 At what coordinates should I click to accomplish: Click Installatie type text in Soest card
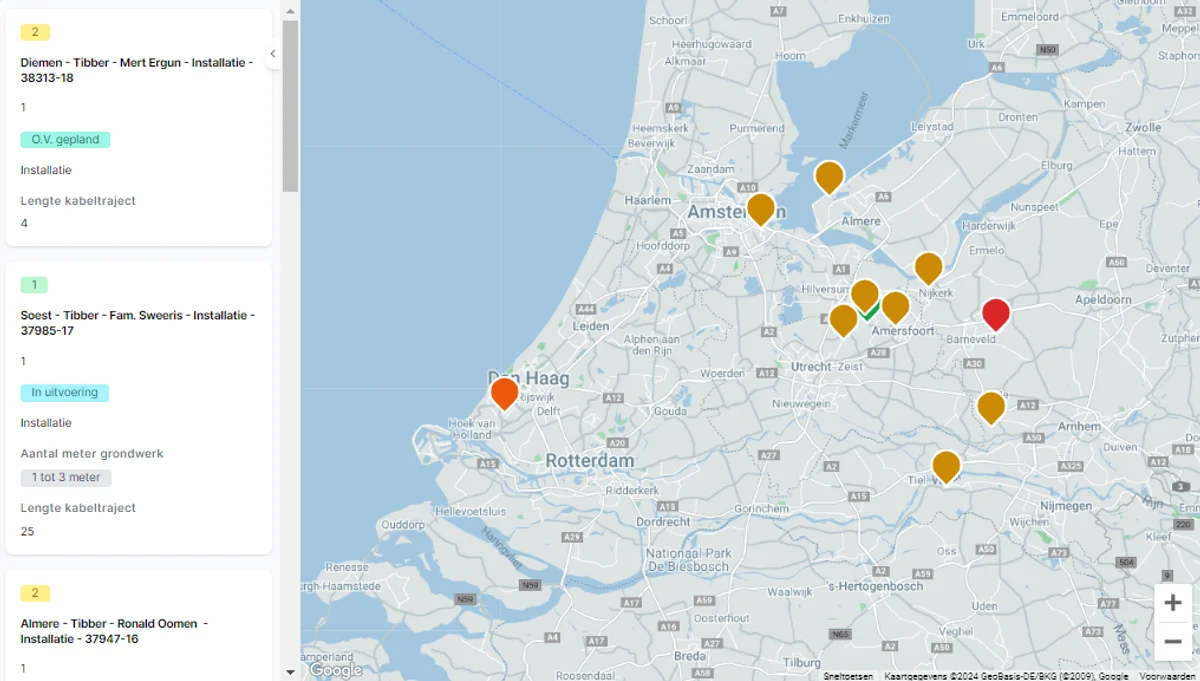(x=46, y=423)
